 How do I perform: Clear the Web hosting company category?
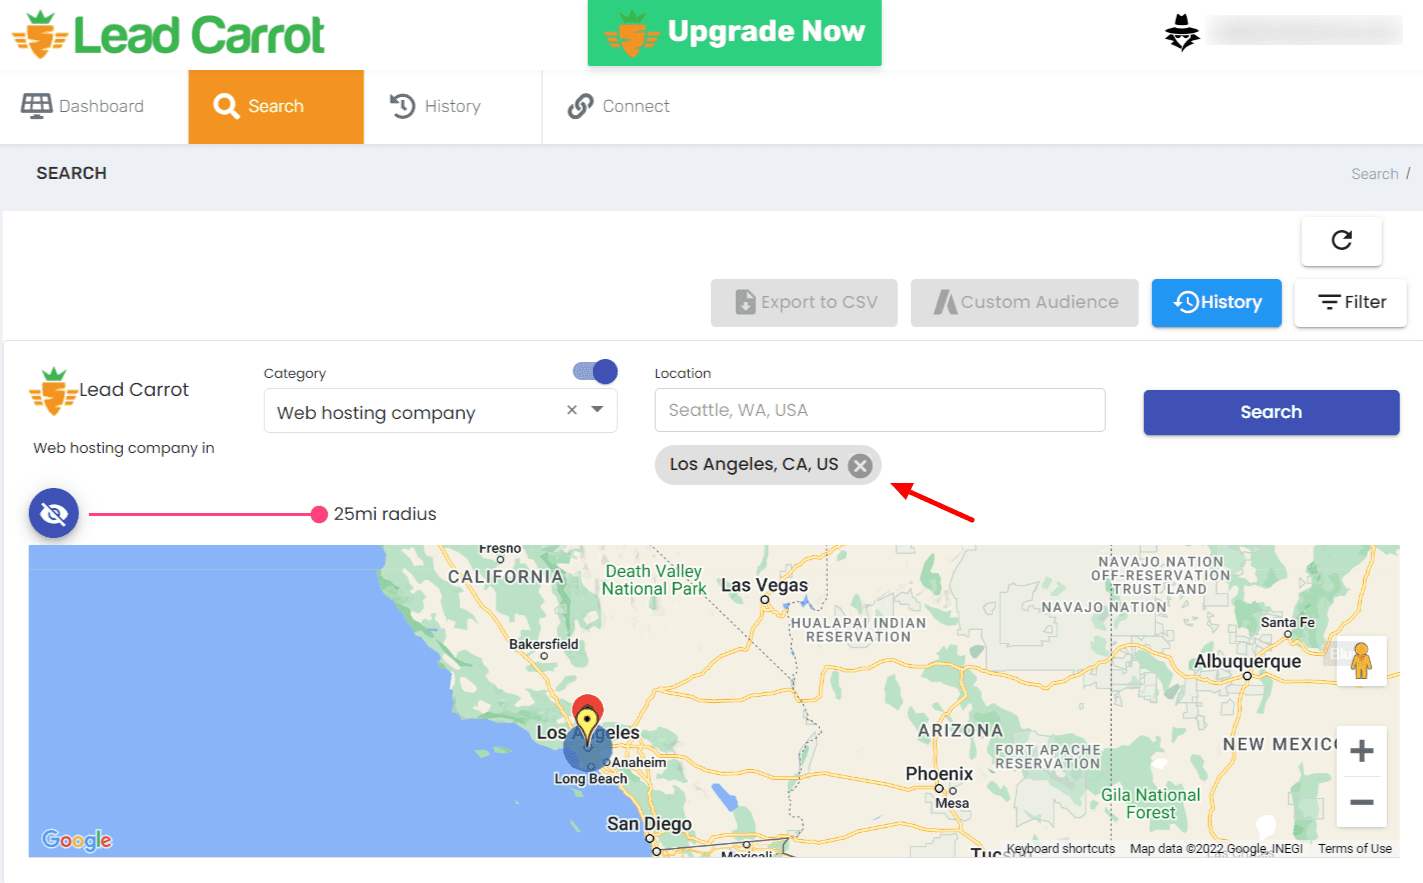pos(572,410)
